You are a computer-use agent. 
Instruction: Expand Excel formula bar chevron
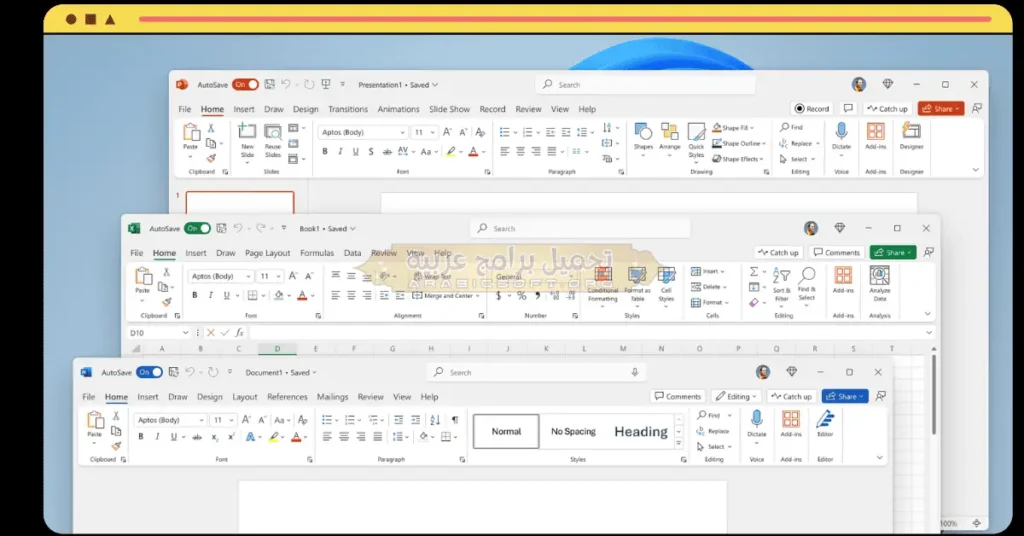tap(929, 332)
